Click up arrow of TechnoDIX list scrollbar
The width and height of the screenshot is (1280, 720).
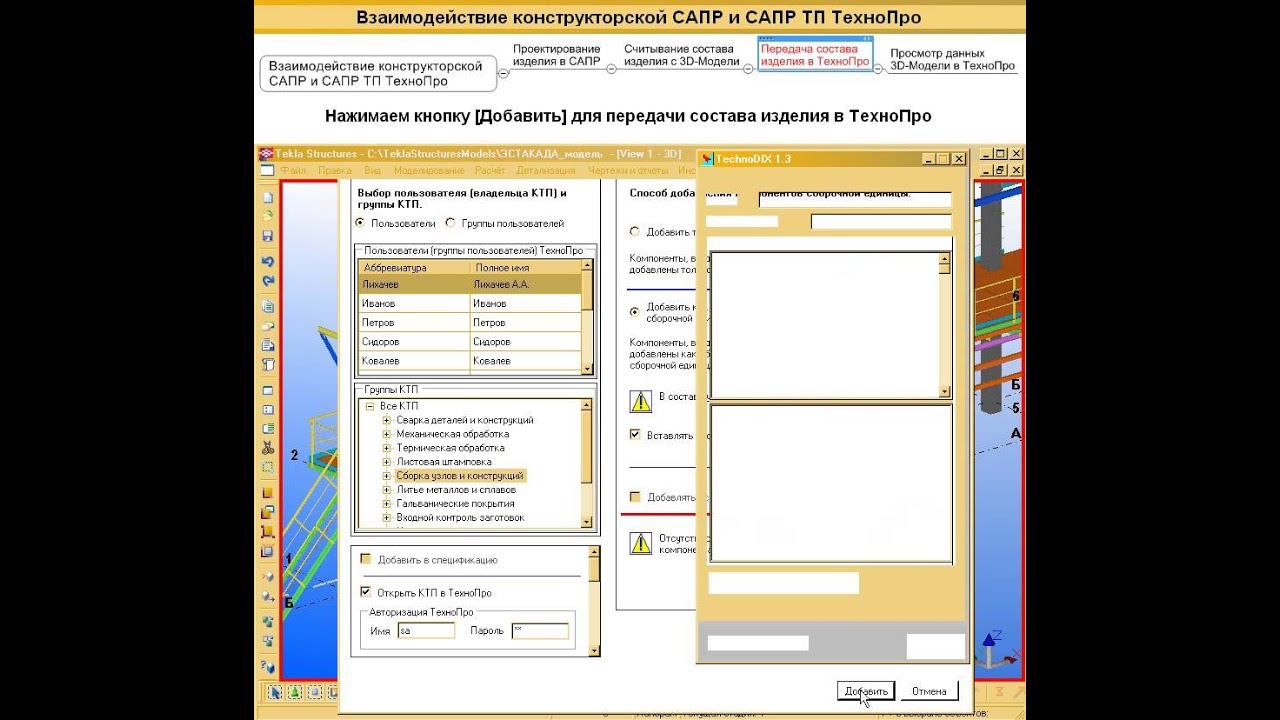(944, 260)
